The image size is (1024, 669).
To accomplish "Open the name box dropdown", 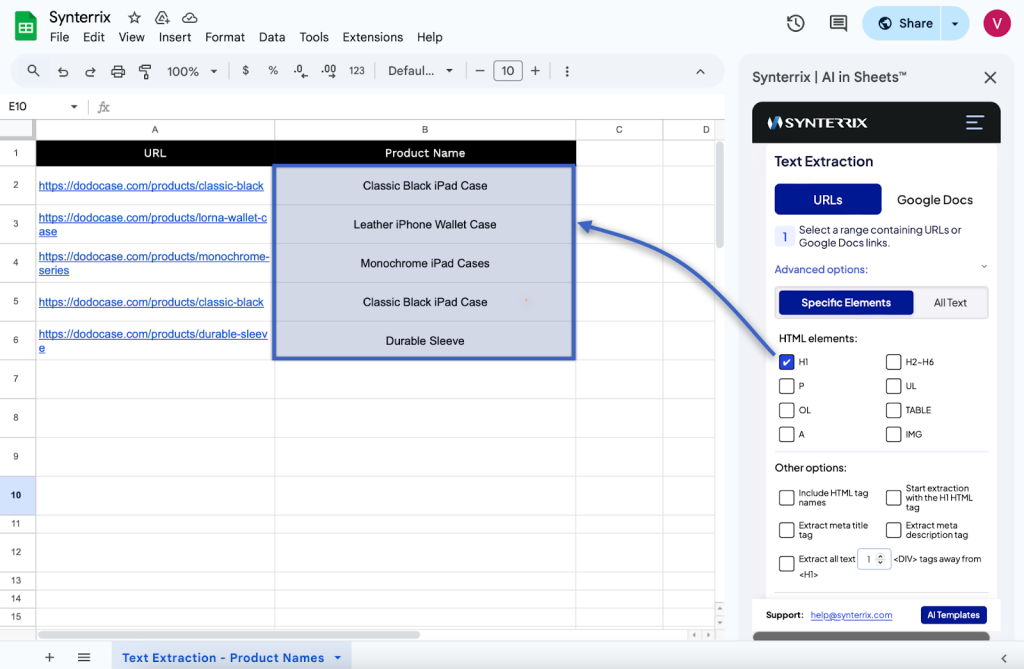I will 74,106.
